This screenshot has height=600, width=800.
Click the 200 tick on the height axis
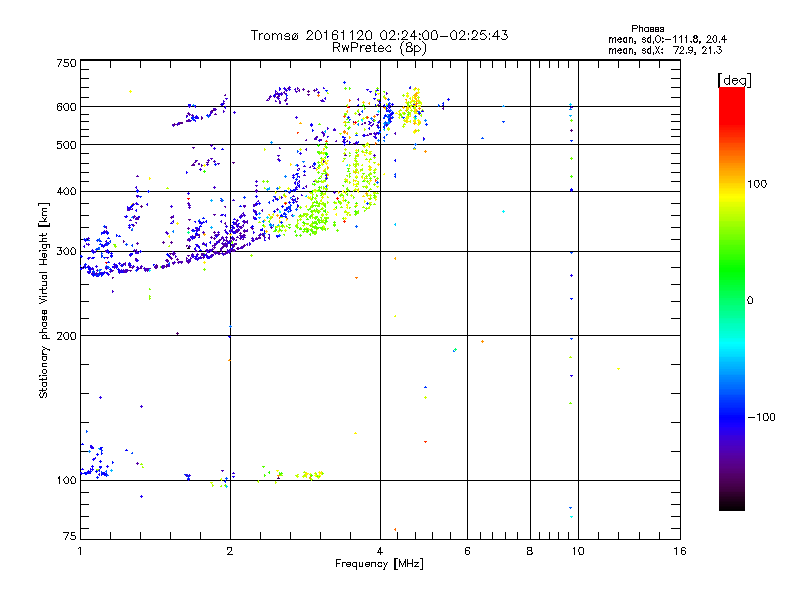(x=66, y=336)
